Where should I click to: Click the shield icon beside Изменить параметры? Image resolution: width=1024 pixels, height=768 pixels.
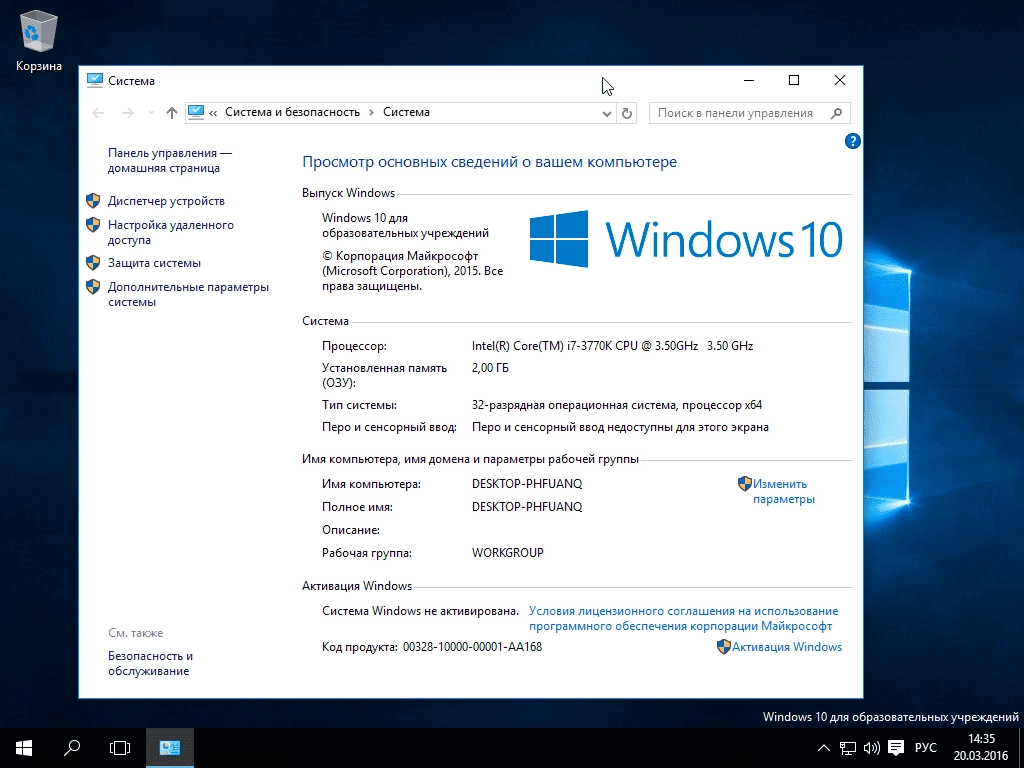pyautogui.click(x=744, y=483)
